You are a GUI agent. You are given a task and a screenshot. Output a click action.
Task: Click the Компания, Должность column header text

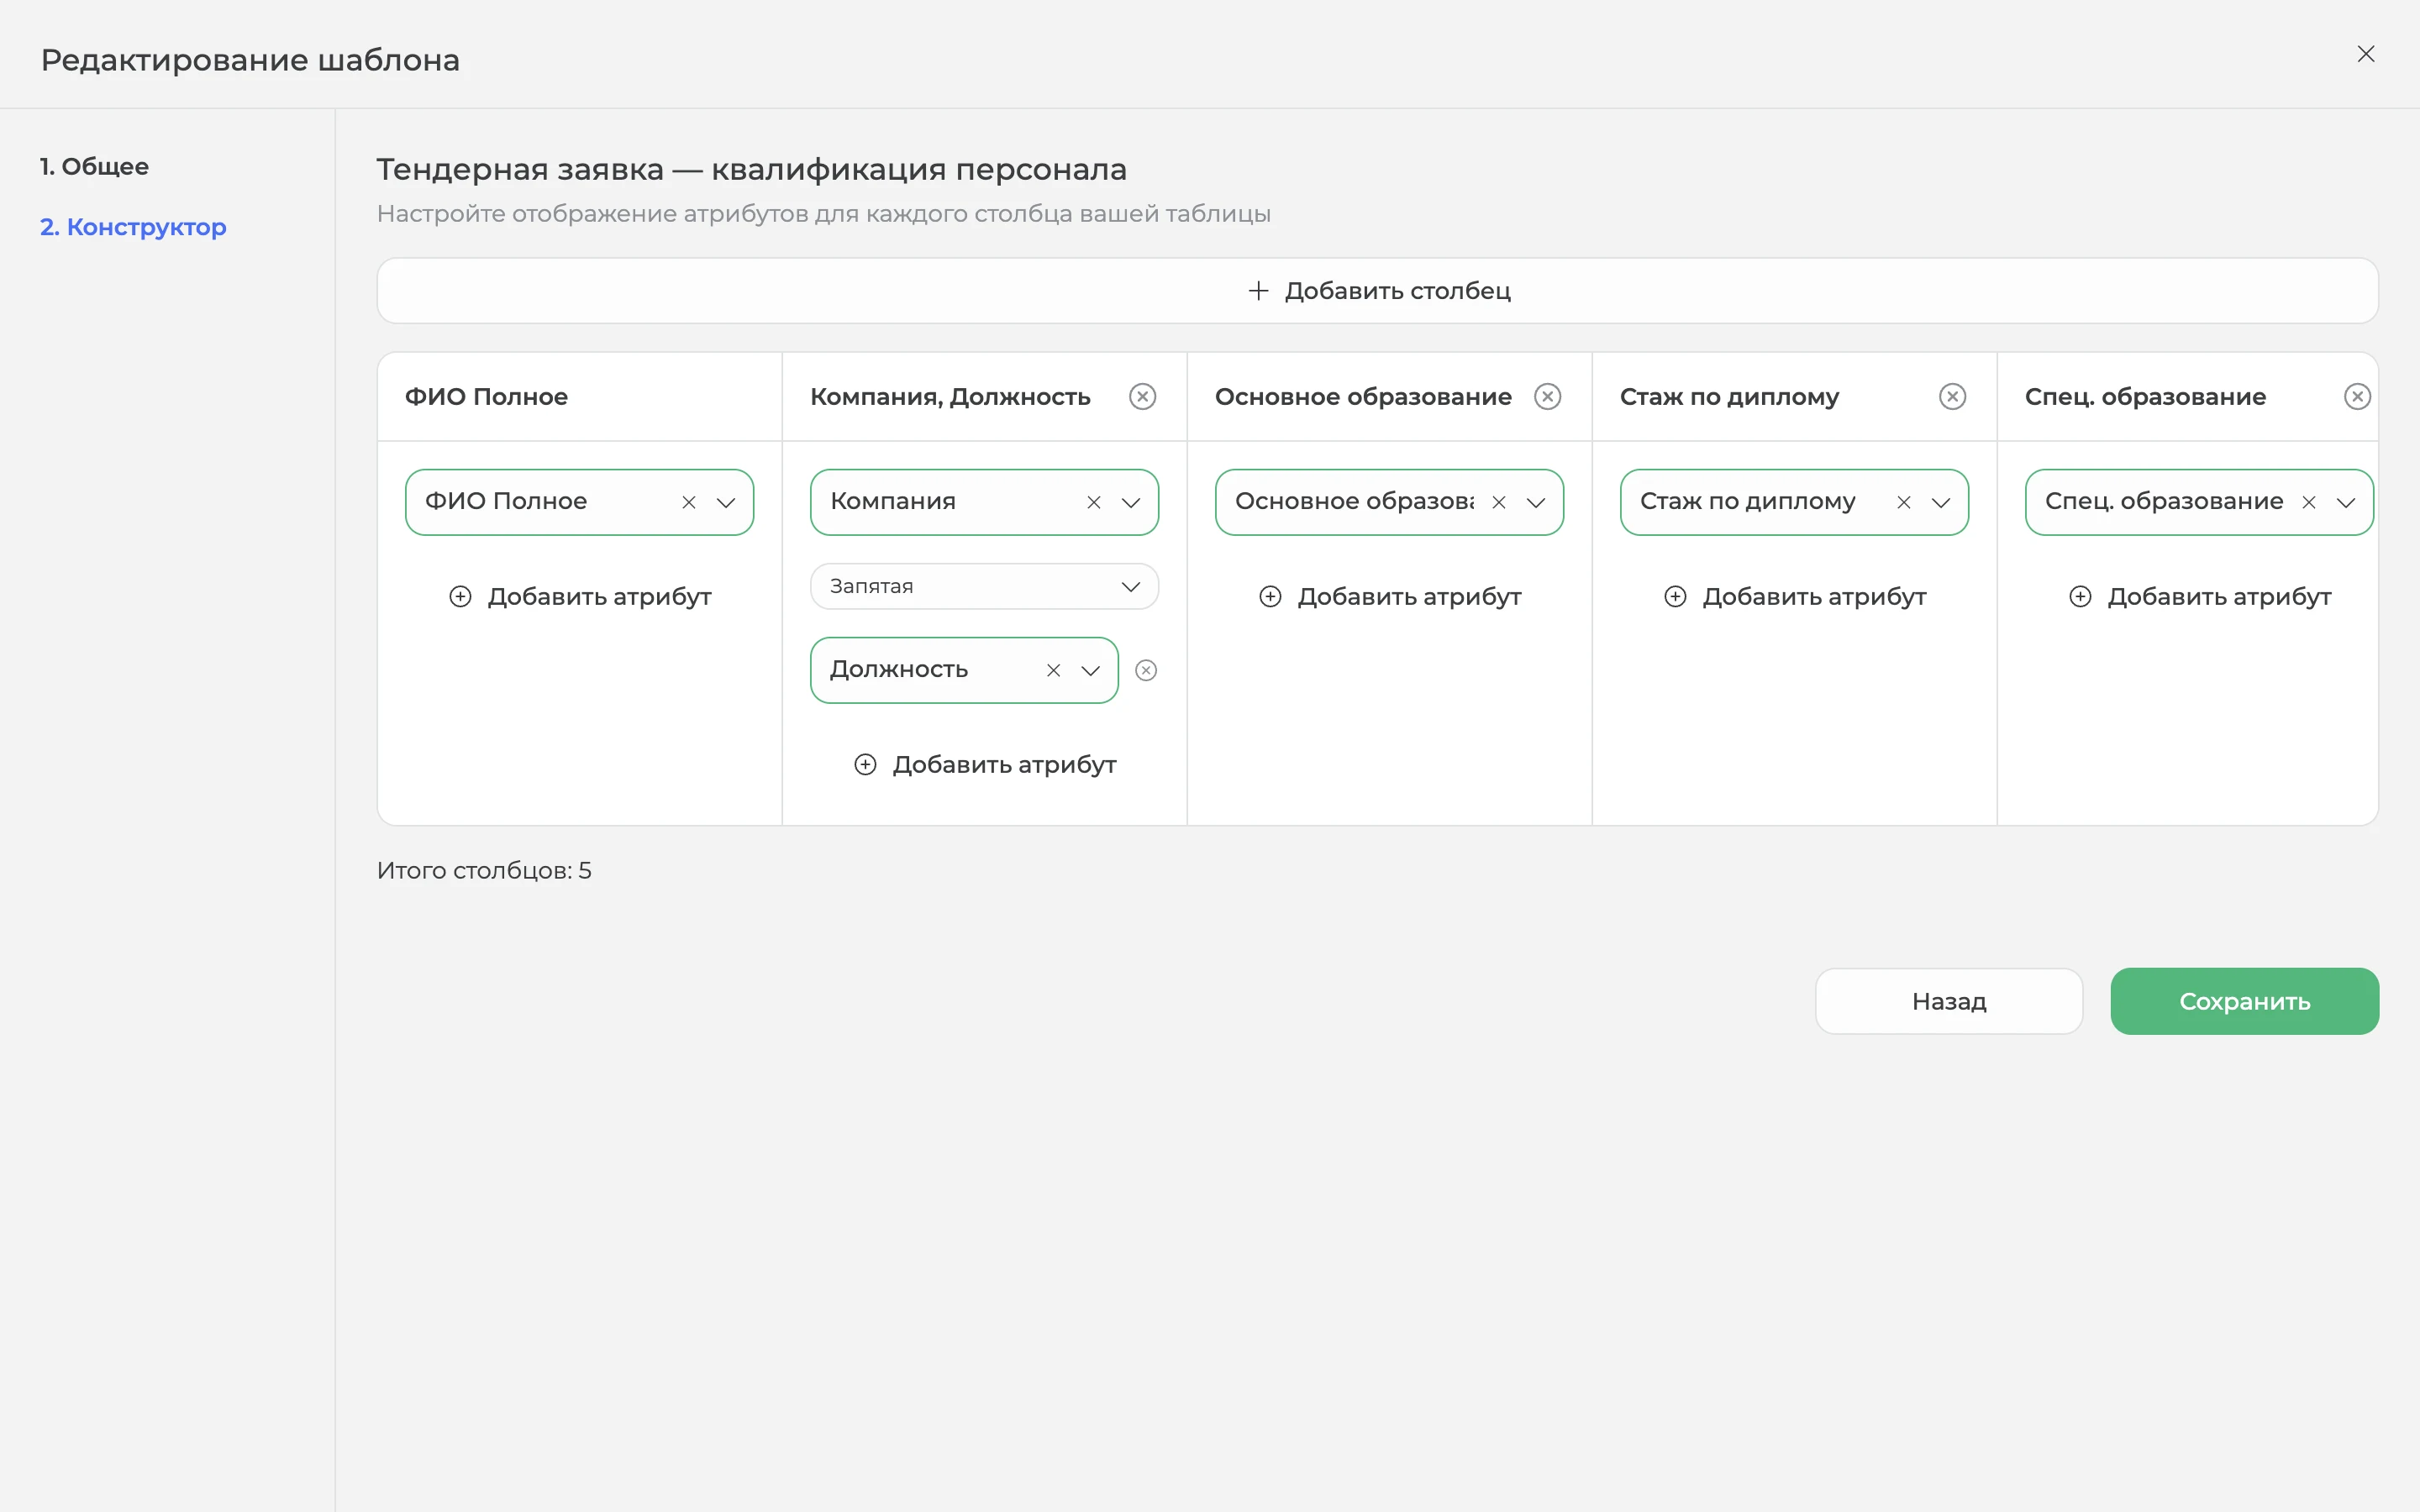tap(950, 397)
